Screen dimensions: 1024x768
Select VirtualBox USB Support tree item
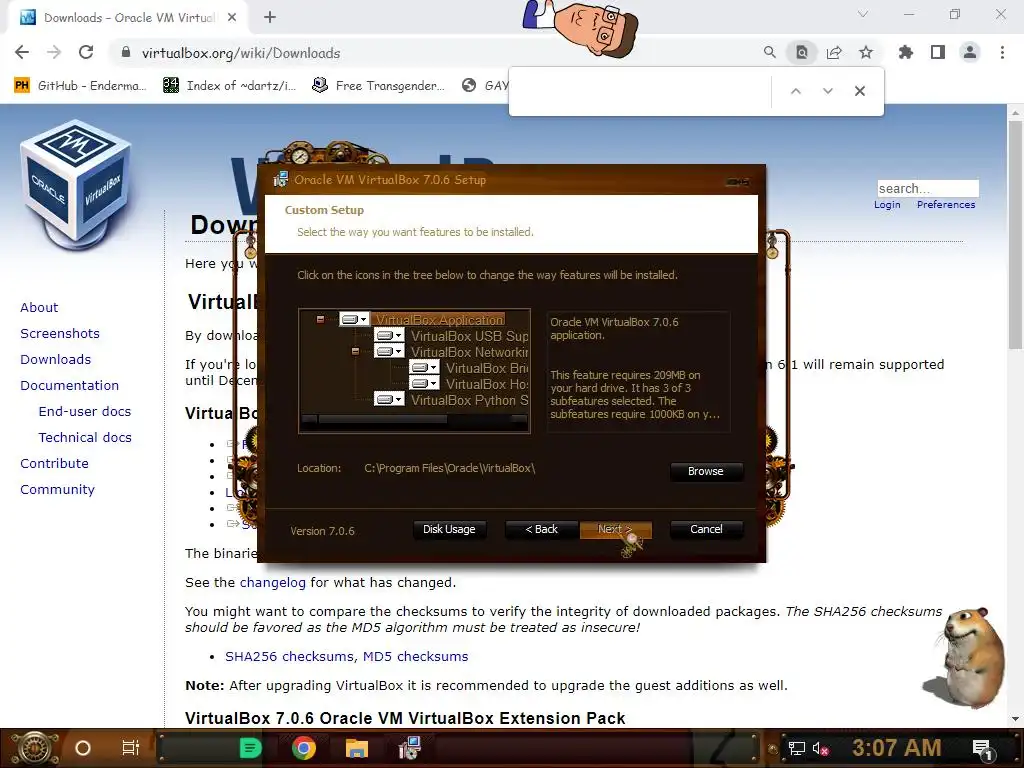(470, 336)
